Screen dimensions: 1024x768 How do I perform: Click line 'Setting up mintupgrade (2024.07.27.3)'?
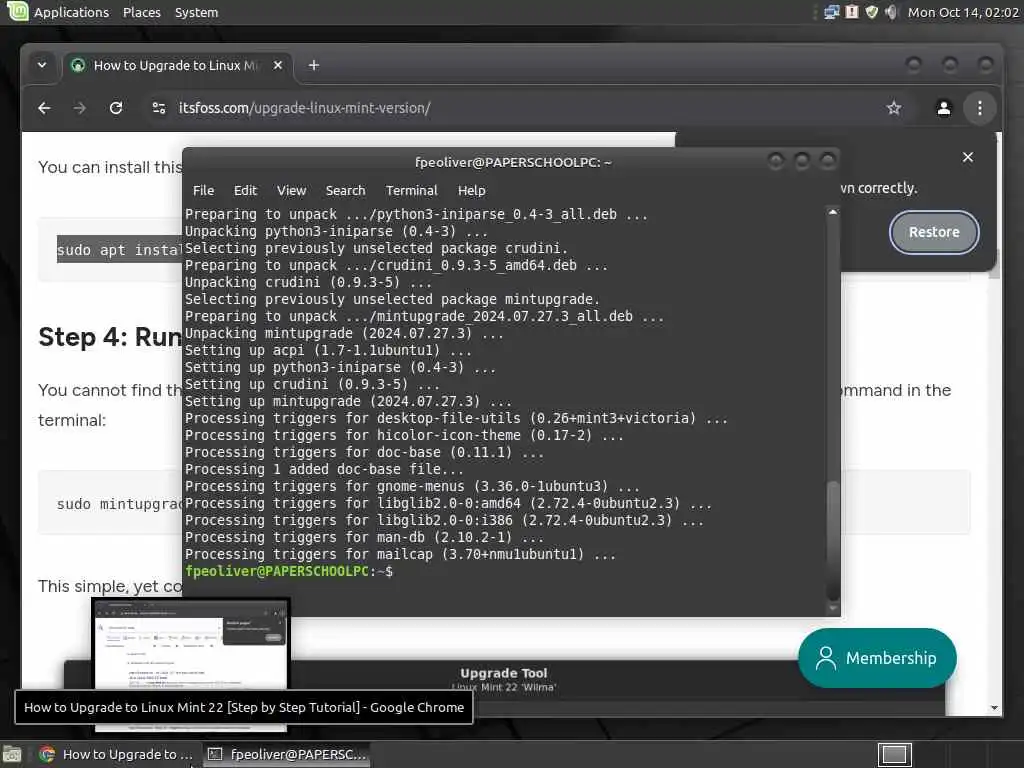(x=347, y=401)
